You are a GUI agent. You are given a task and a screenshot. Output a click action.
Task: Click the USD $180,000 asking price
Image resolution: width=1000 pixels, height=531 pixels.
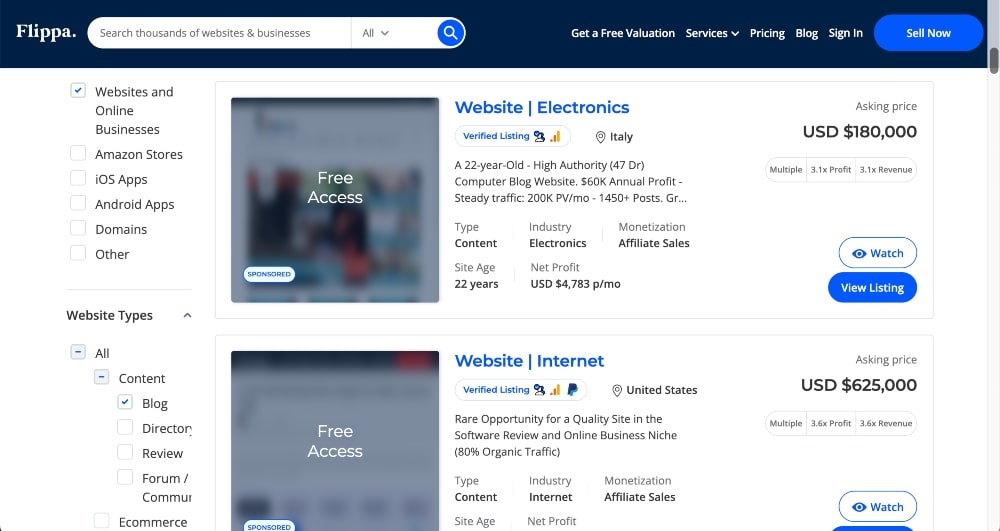(859, 131)
